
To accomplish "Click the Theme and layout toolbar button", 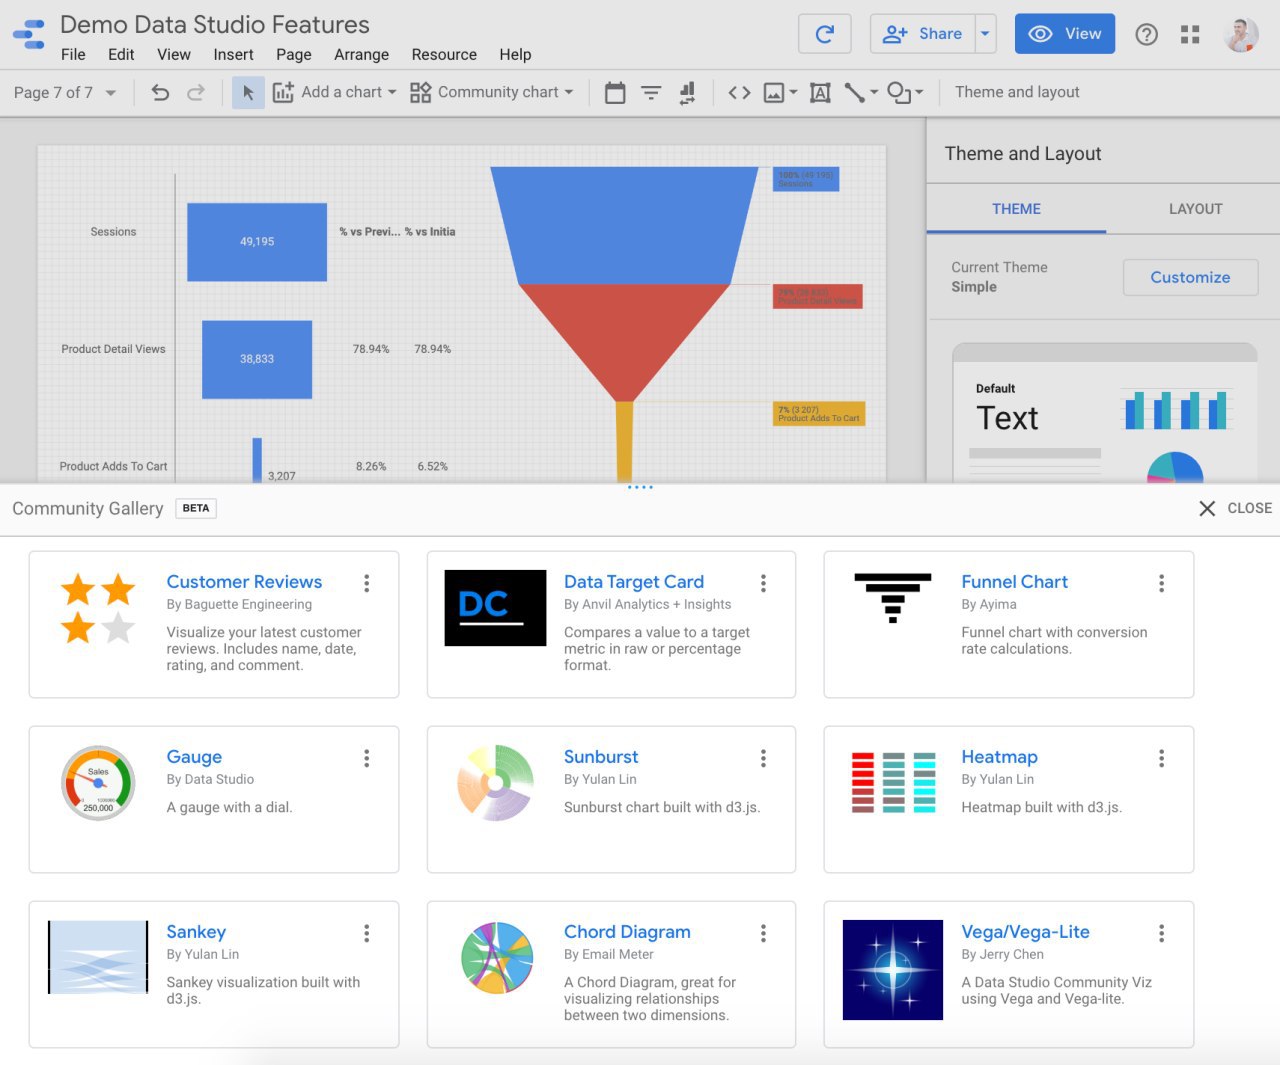I will point(1017,92).
